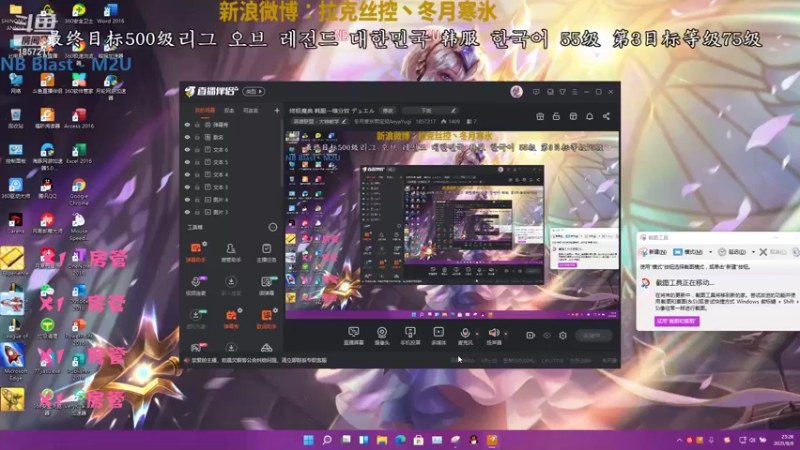800x450 pixels.
Task: Click 模式 in the Snipping Tool toolbar
Action: pos(688,252)
